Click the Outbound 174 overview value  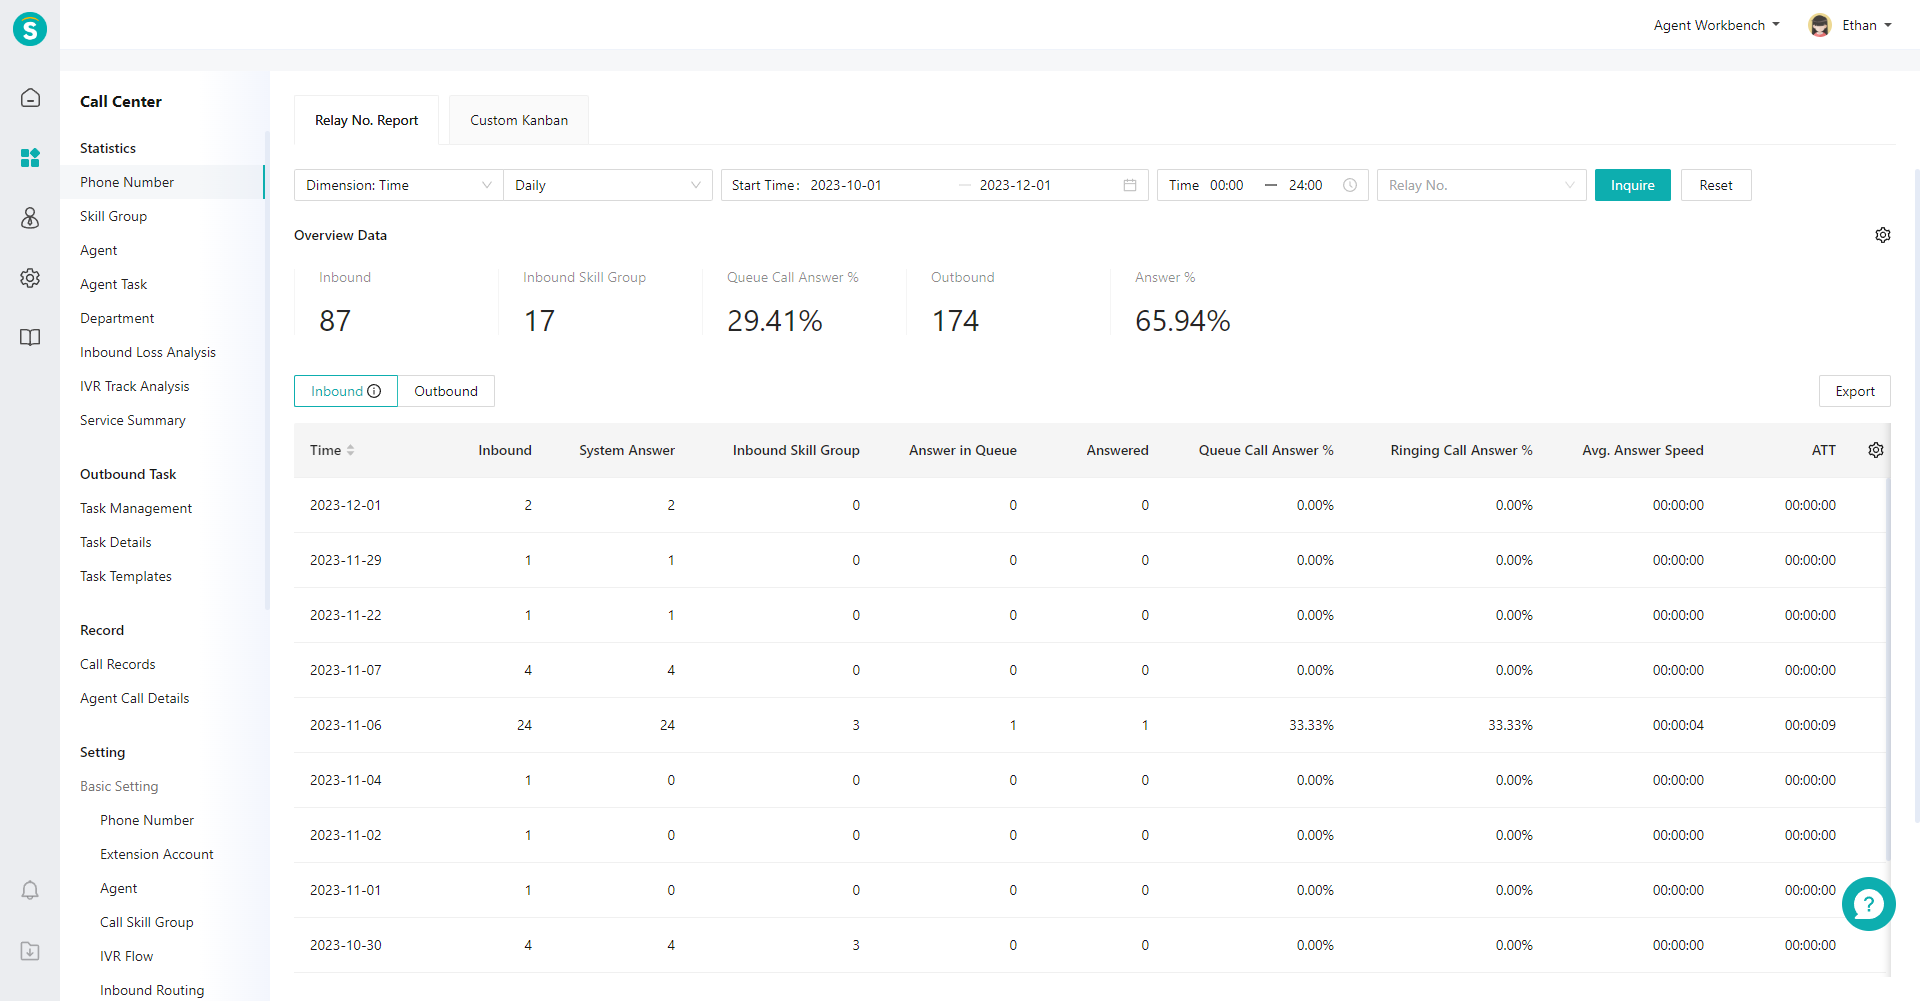point(956,321)
